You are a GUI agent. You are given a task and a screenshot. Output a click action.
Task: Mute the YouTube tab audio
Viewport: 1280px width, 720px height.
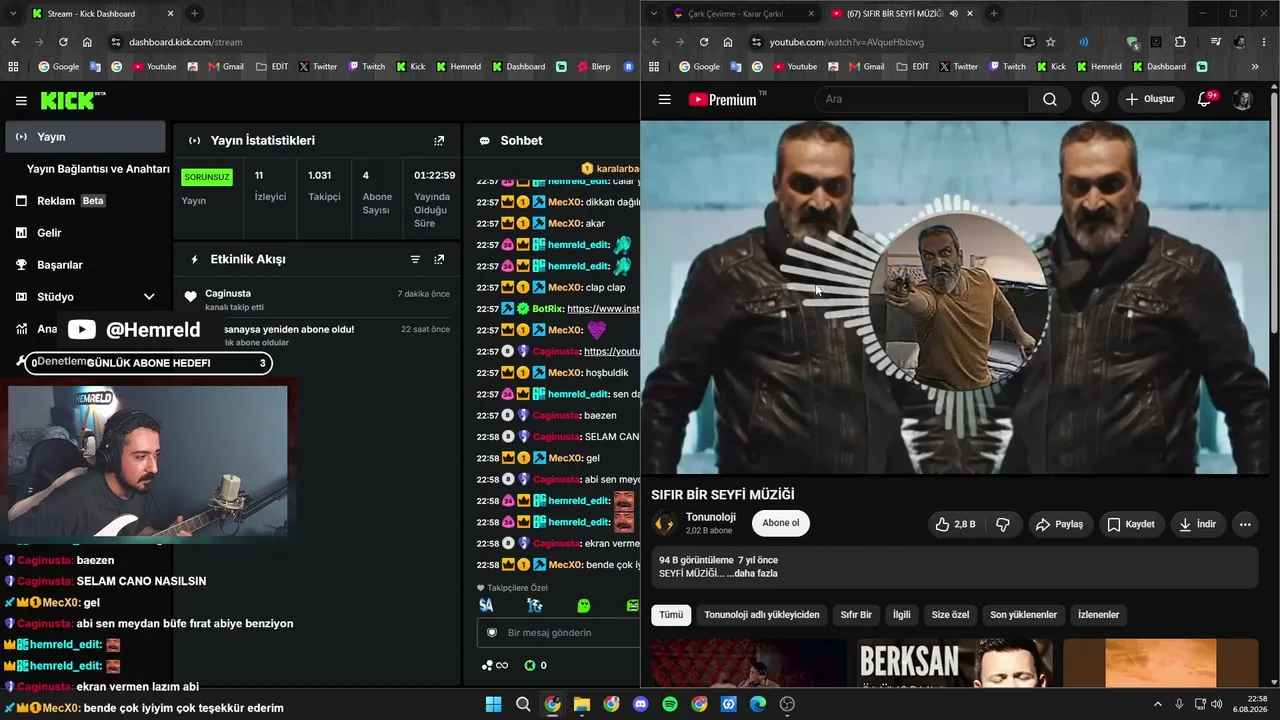953,14
